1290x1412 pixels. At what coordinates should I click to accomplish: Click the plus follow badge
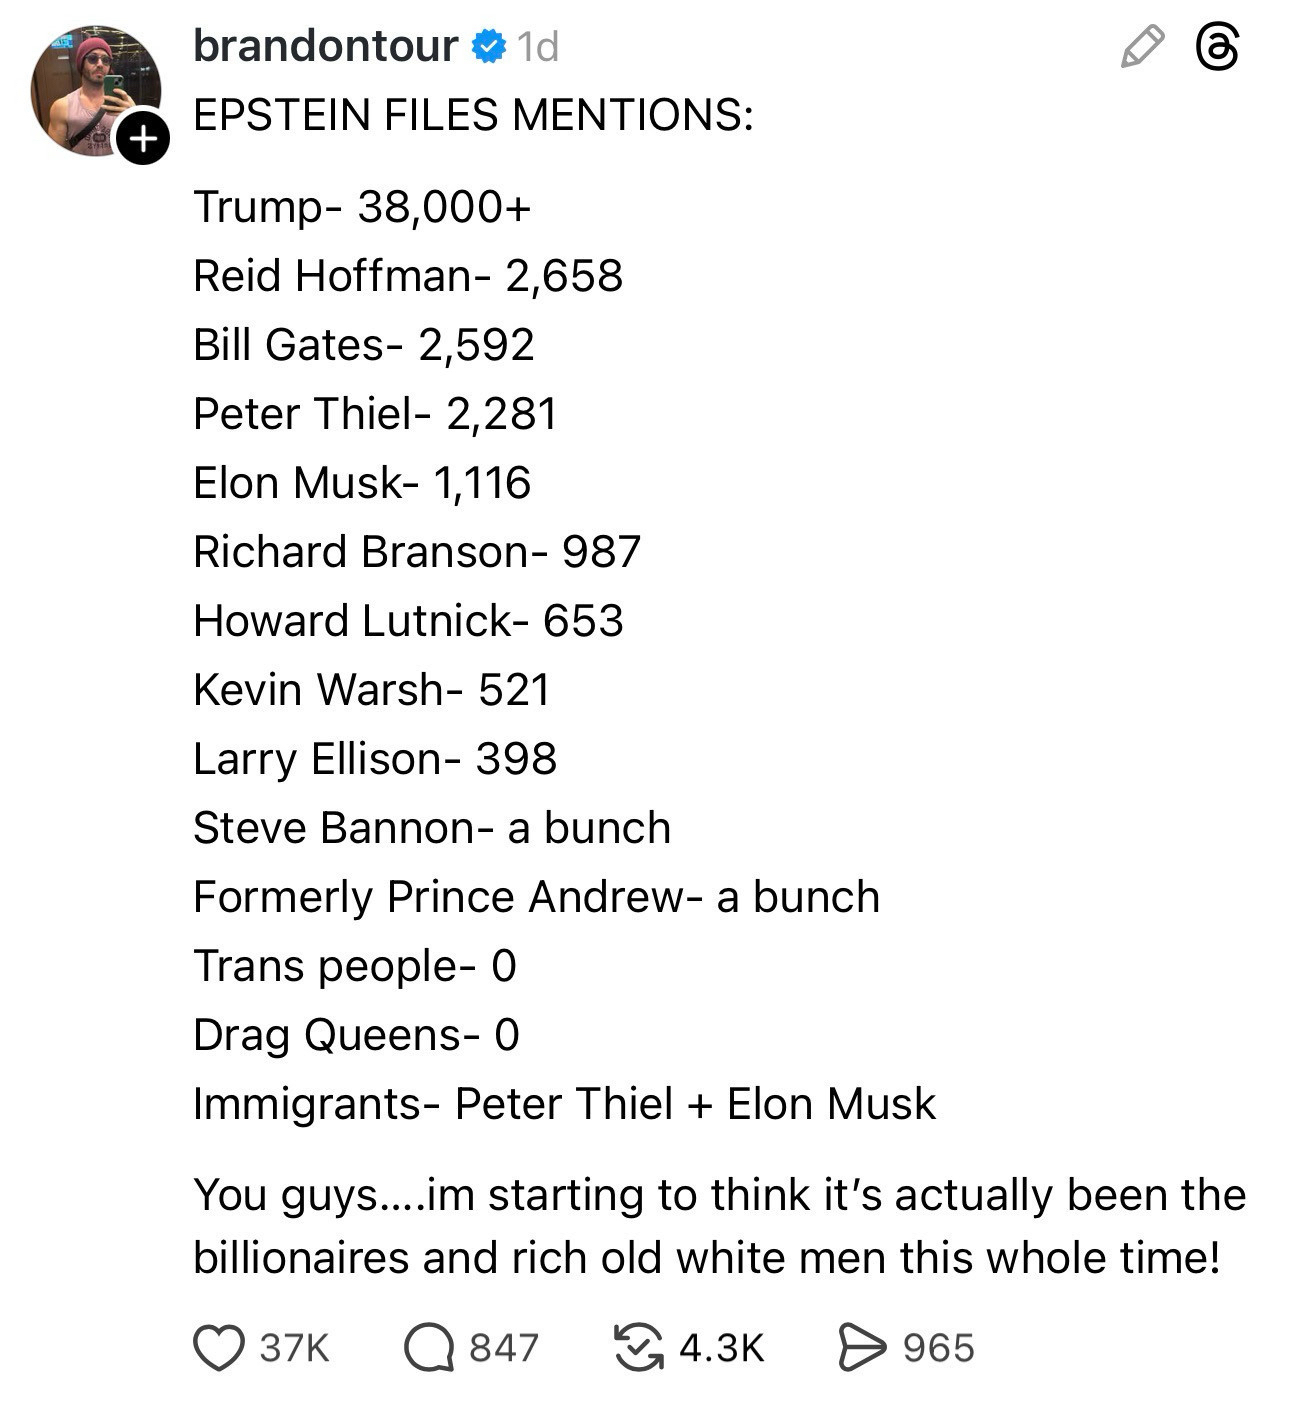tap(142, 137)
